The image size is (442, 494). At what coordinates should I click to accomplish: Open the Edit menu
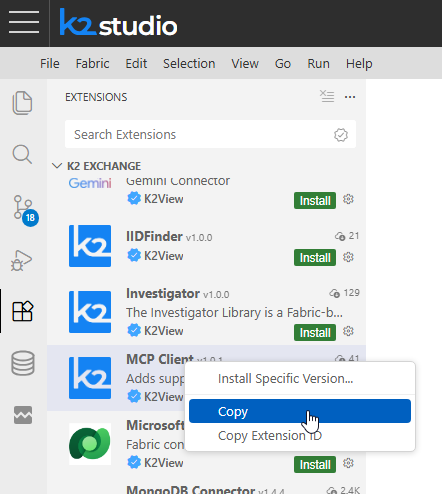click(136, 63)
